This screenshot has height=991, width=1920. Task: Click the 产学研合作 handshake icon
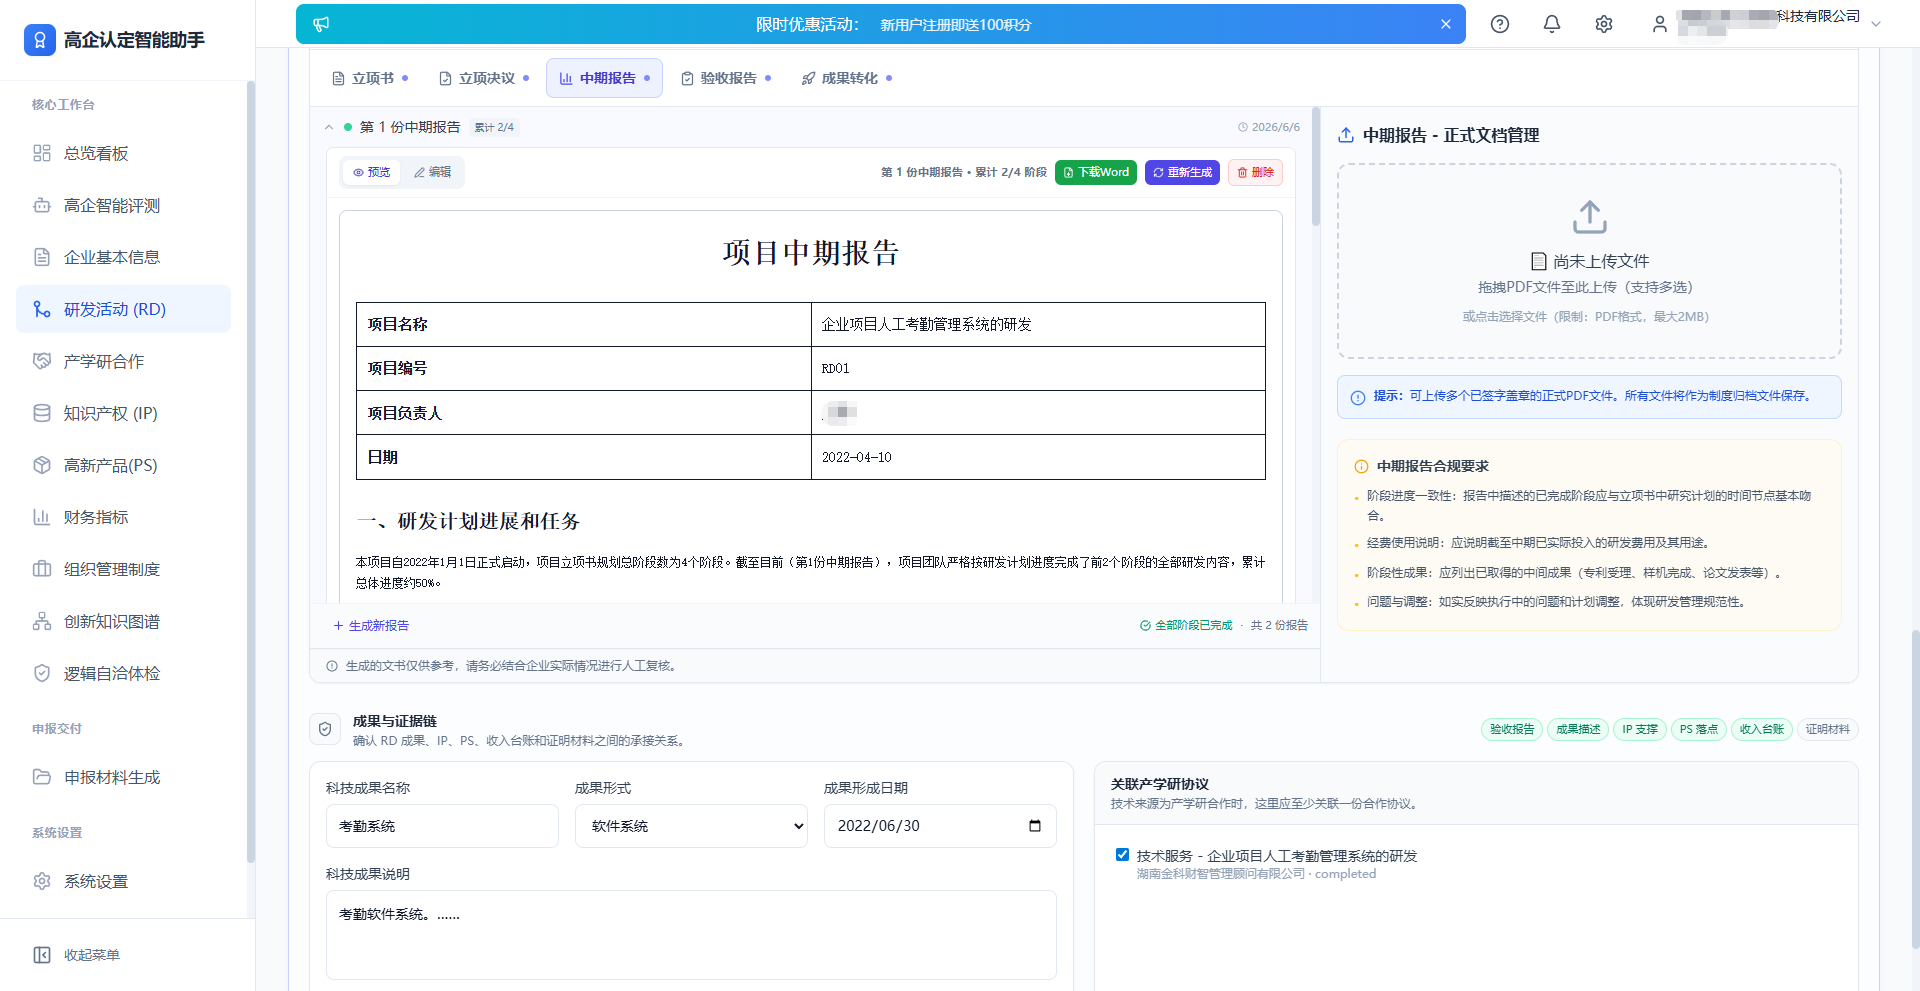pos(42,361)
